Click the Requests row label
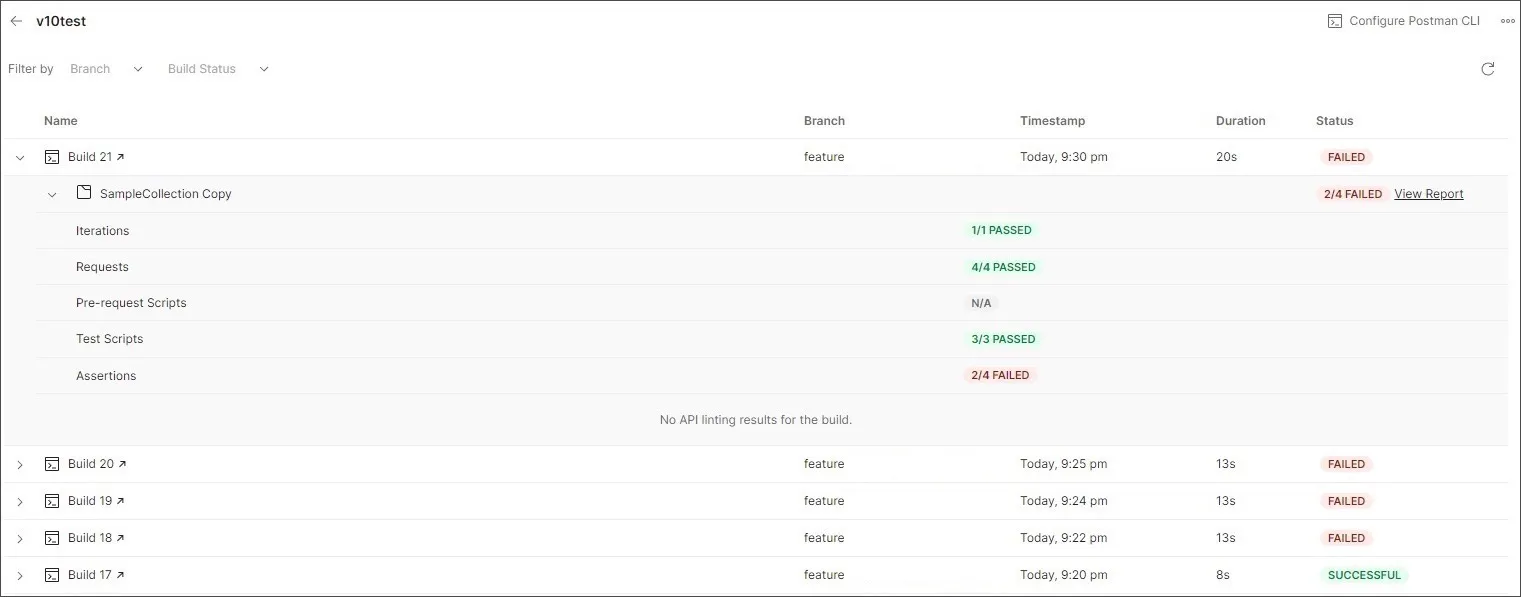 [102, 267]
